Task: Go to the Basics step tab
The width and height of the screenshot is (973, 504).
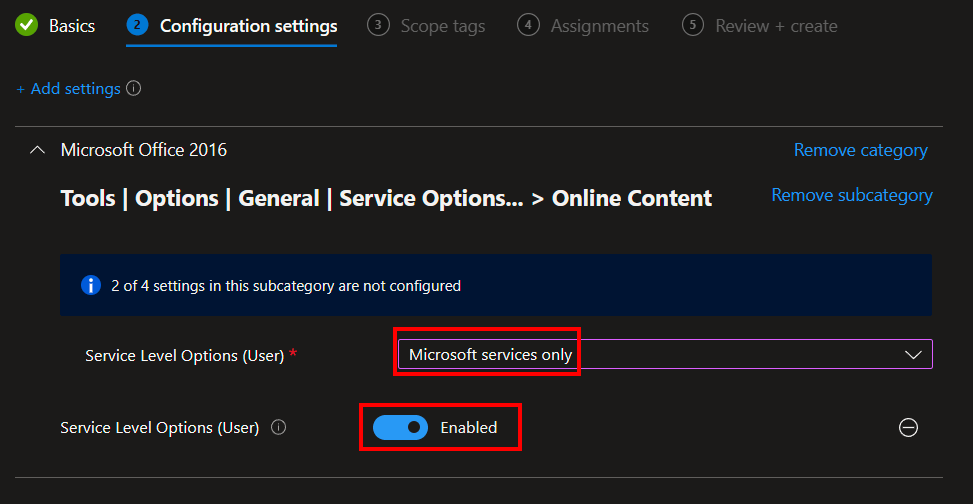Action: click(72, 25)
